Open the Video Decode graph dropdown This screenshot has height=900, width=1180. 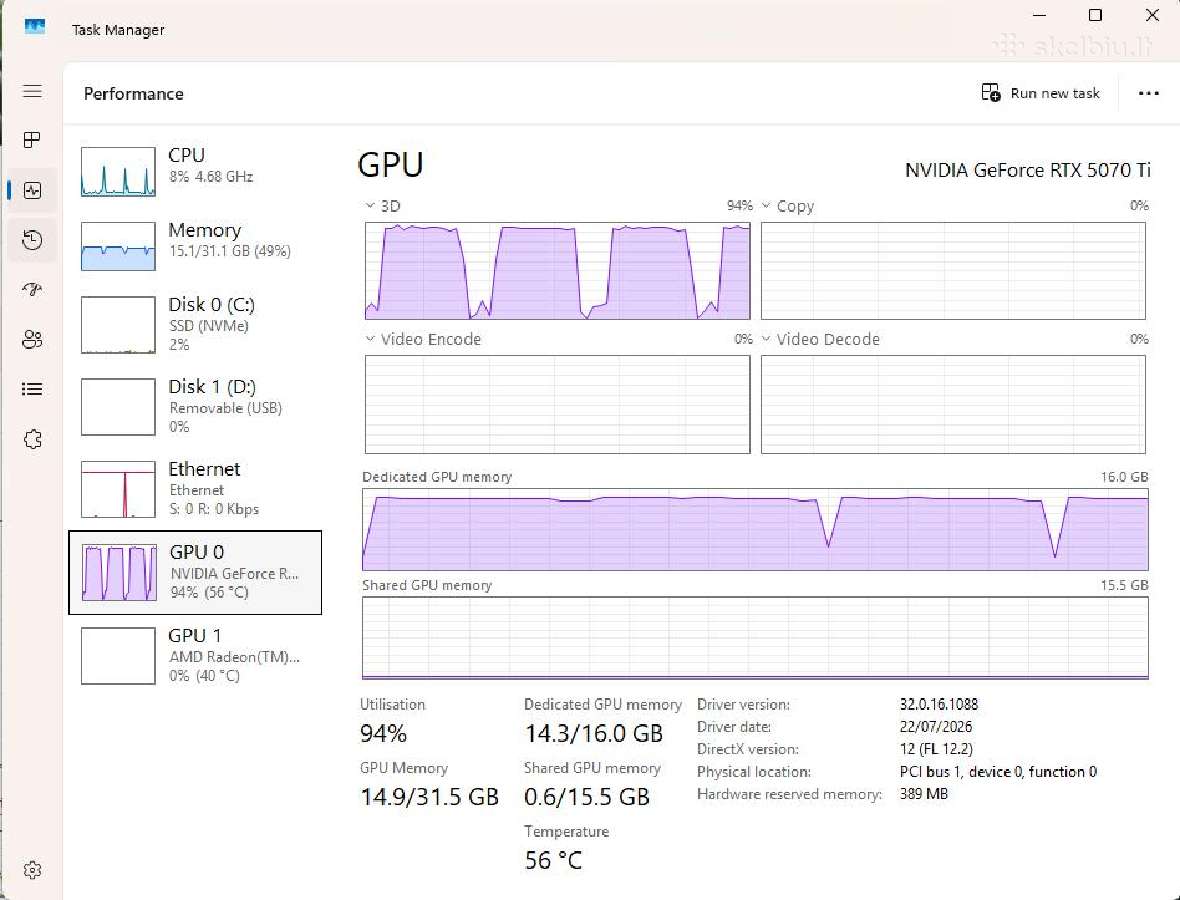click(x=766, y=339)
